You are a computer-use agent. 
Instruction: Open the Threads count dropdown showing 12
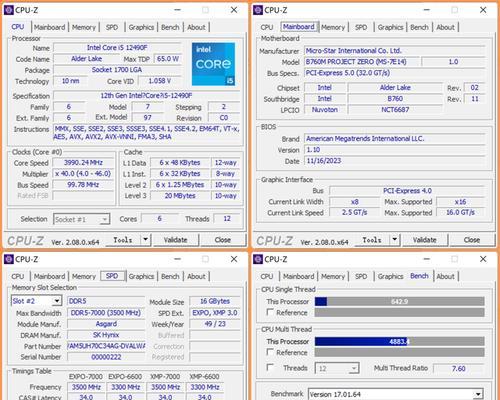(x=354, y=368)
